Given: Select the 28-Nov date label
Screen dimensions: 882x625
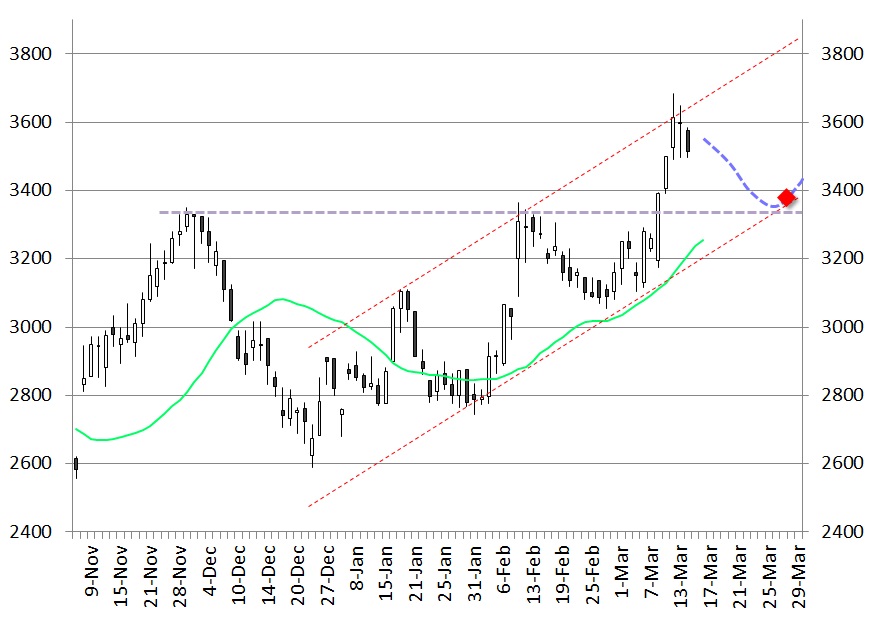Looking at the screenshot, I should [x=179, y=575].
